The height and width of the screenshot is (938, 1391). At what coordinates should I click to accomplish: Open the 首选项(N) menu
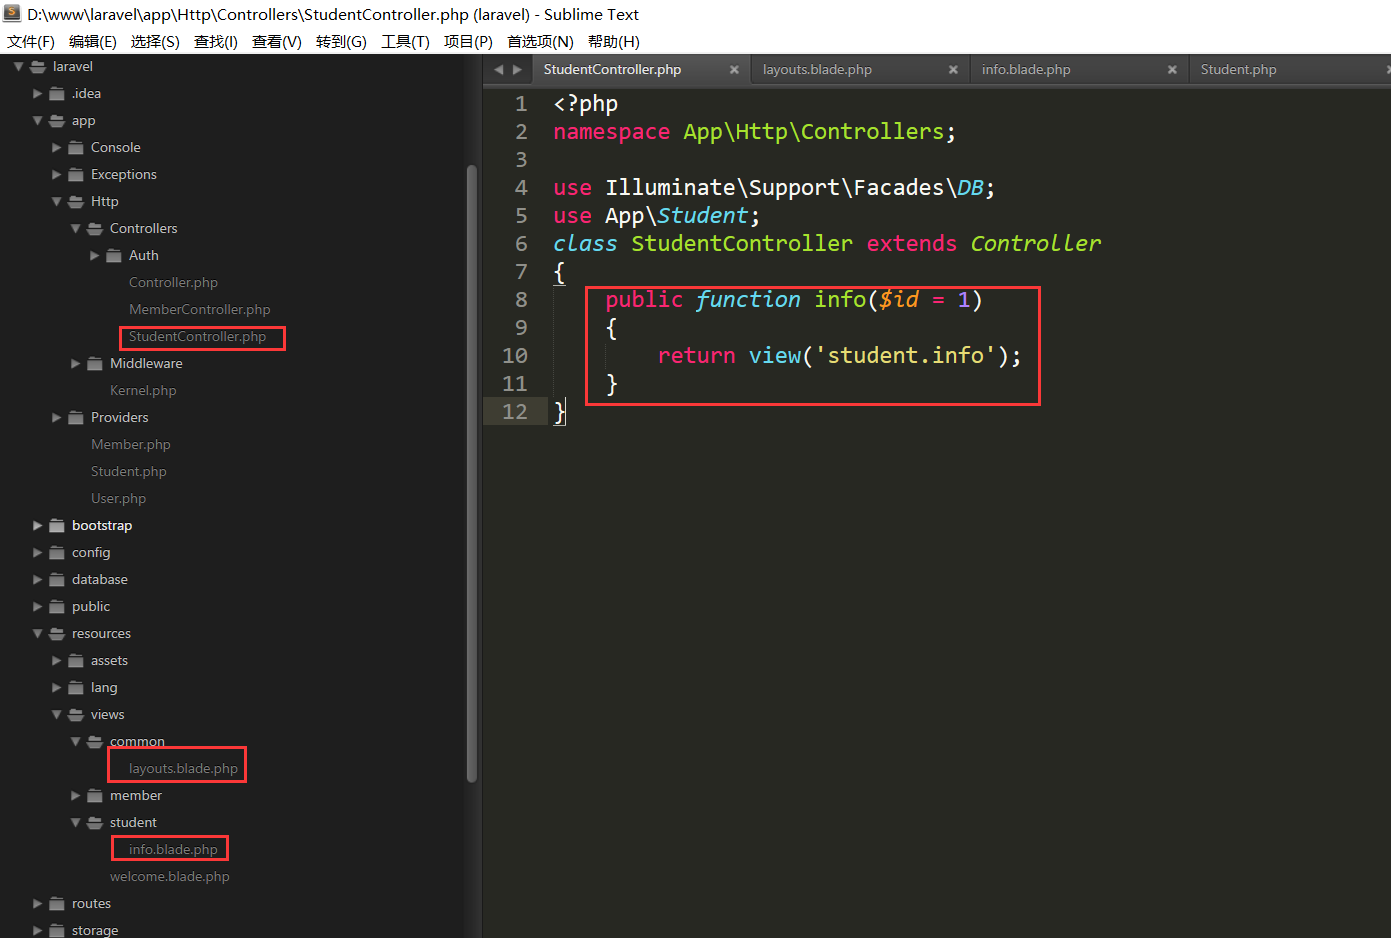(540, 41)
